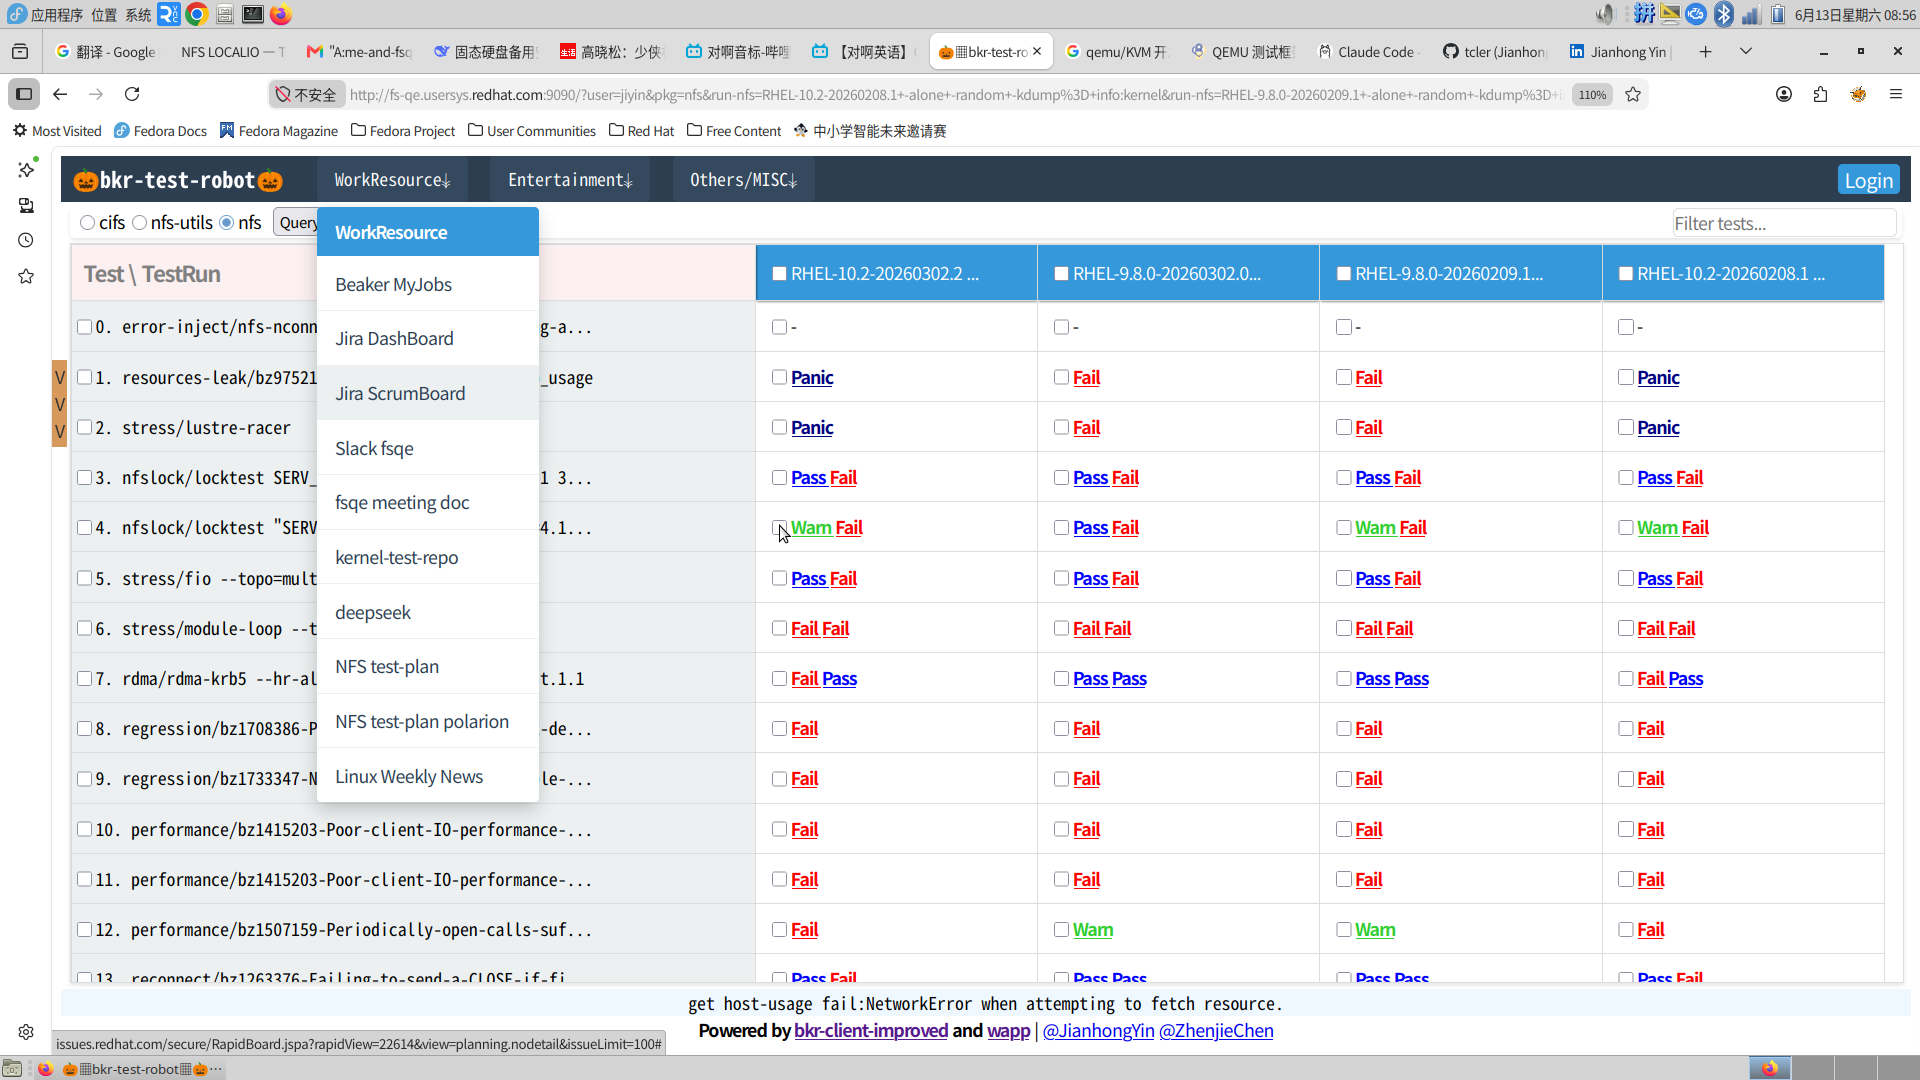The image size is (1920, 1080).
Task: Open the Red Hat bookmarks folder
Action: 642,131
